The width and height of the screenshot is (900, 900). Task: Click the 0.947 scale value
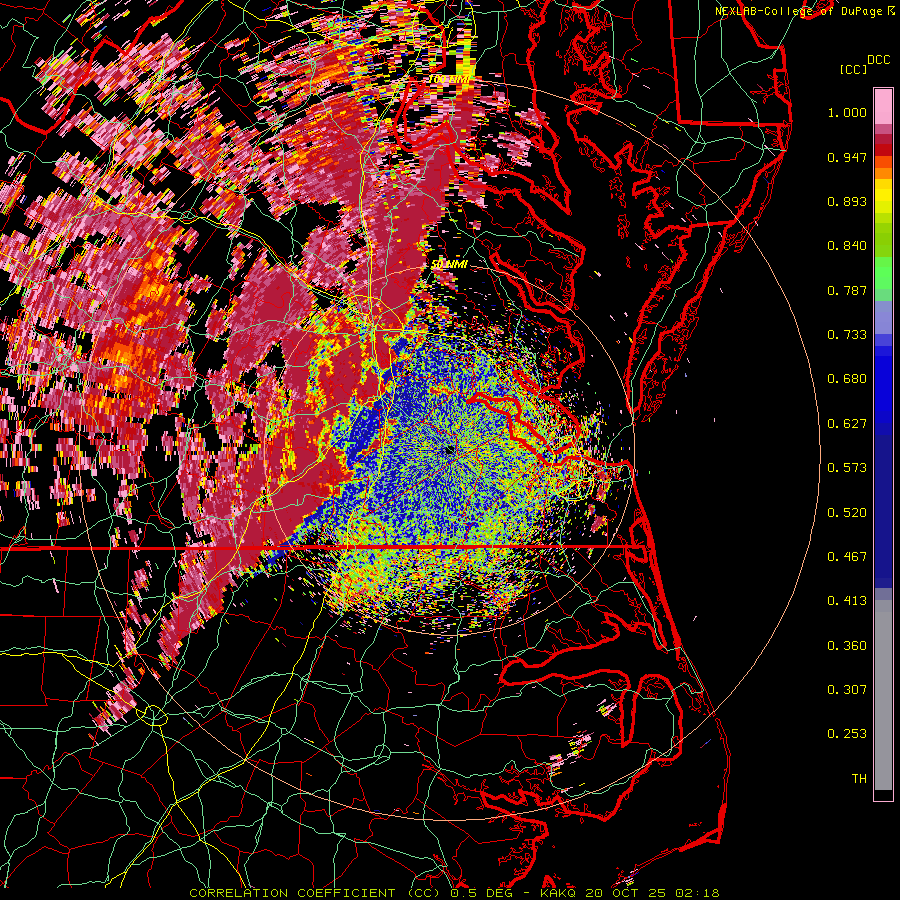(847, 157)
